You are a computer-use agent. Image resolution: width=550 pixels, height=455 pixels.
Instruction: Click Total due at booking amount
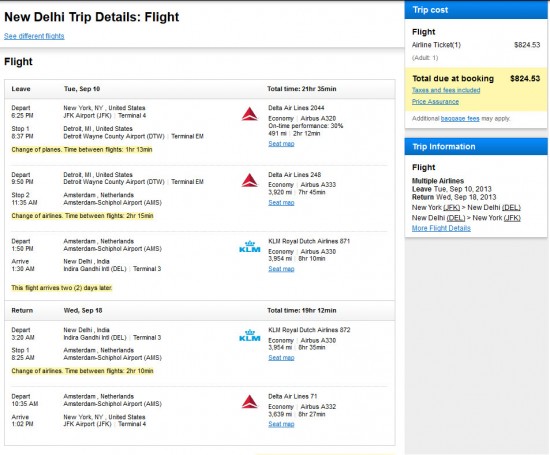coord(525,78)
